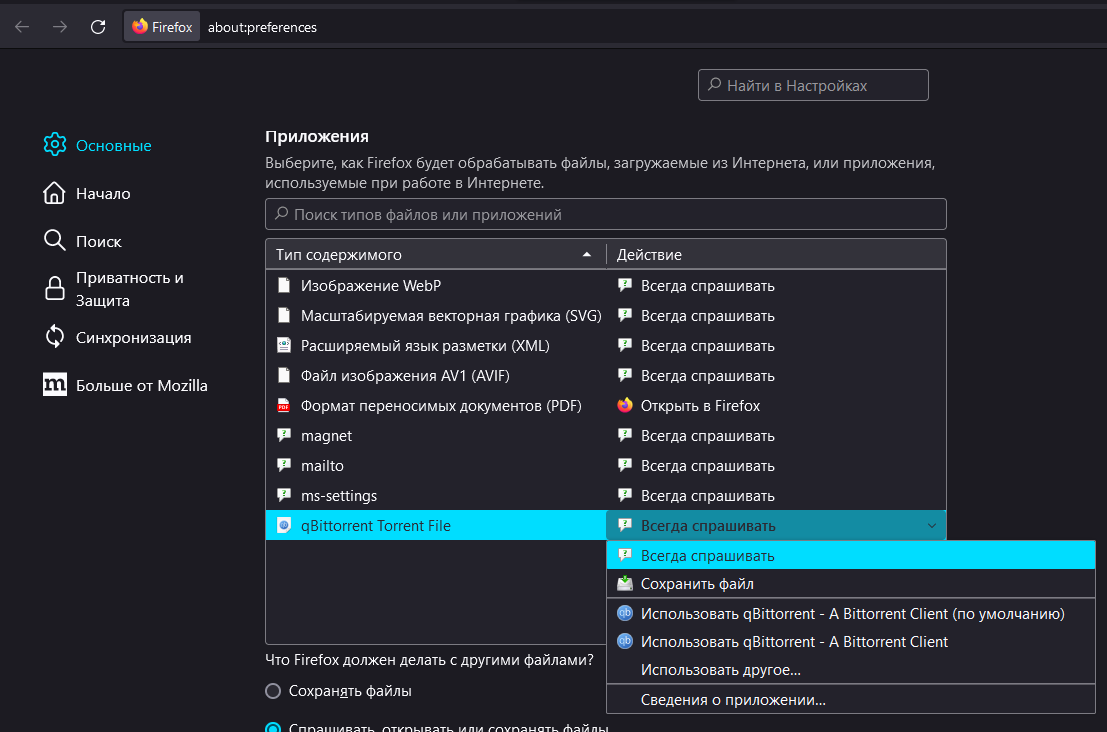The height and width of the screenshot is (732, 1107).
Task: Open the Приватность и Защита category
Action: click(x=114, y=289)
